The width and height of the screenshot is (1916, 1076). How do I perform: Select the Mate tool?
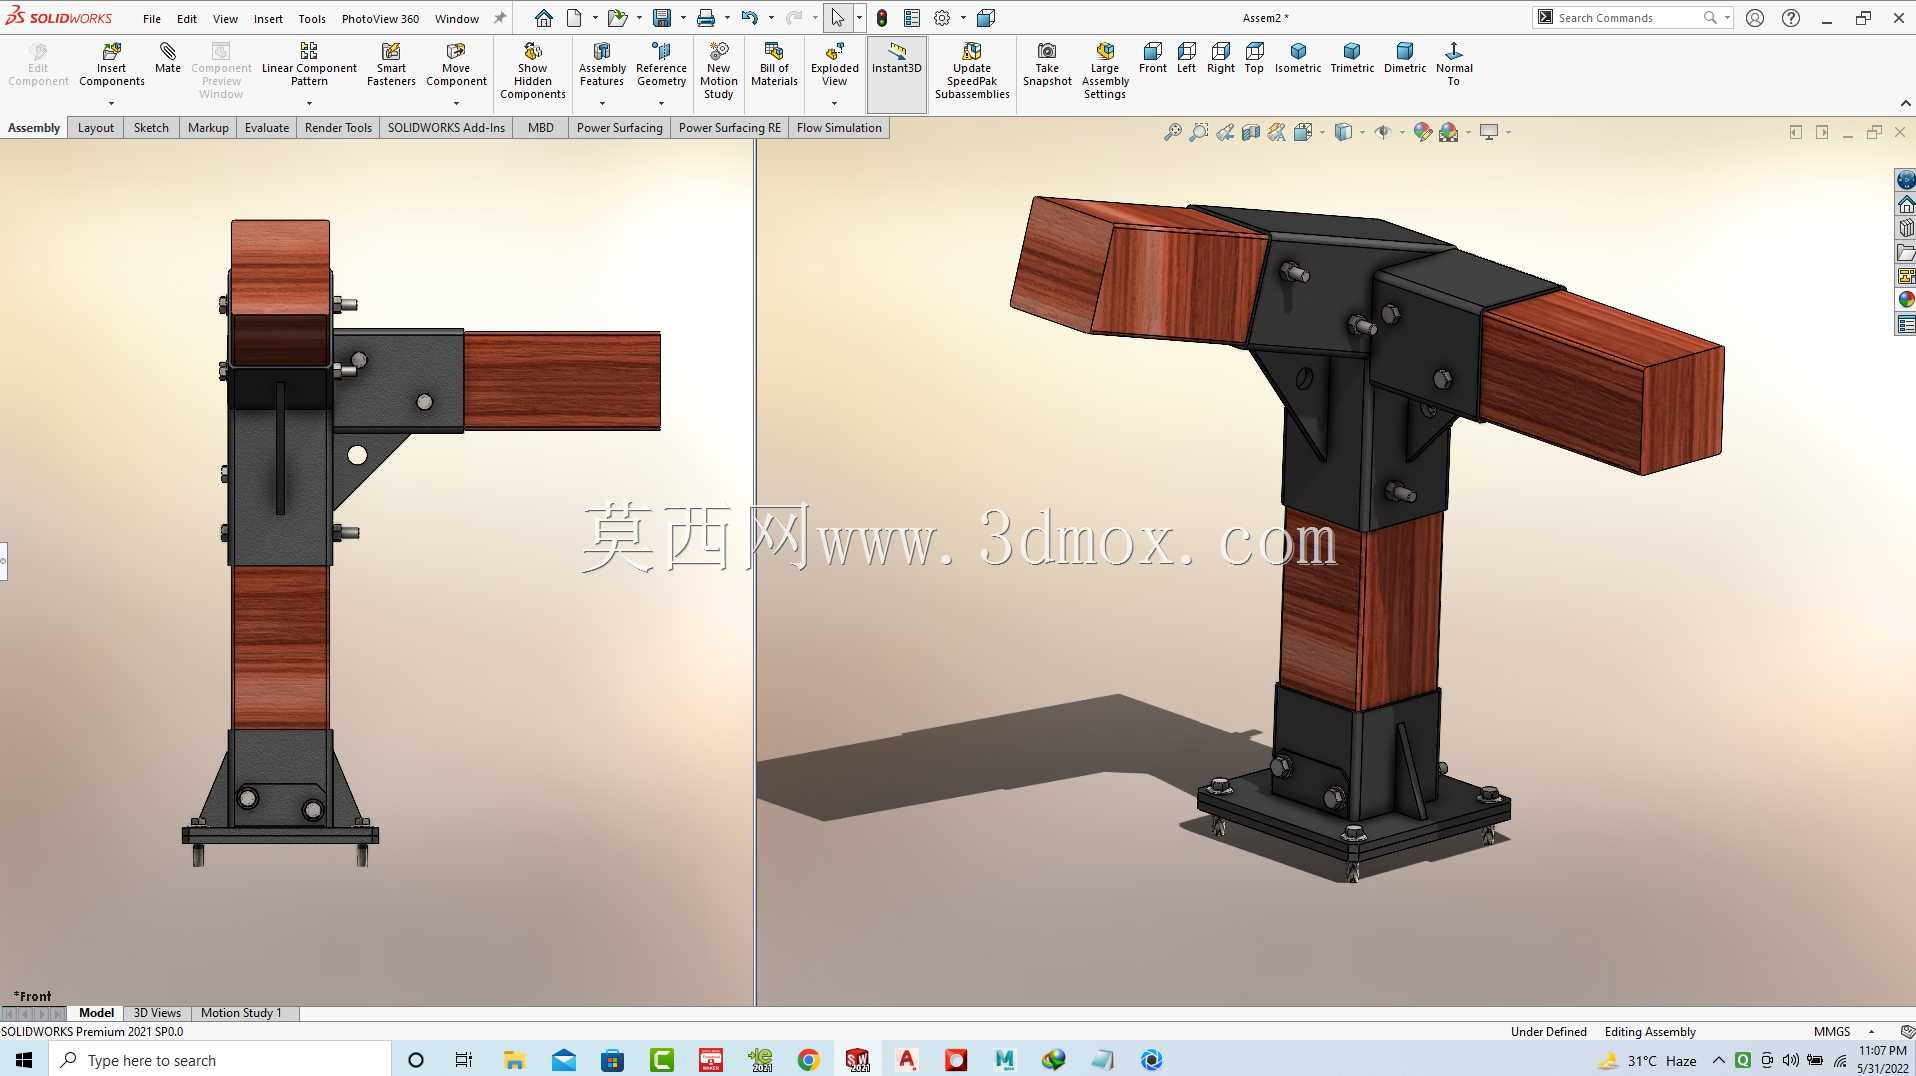[x=168, y=58]
